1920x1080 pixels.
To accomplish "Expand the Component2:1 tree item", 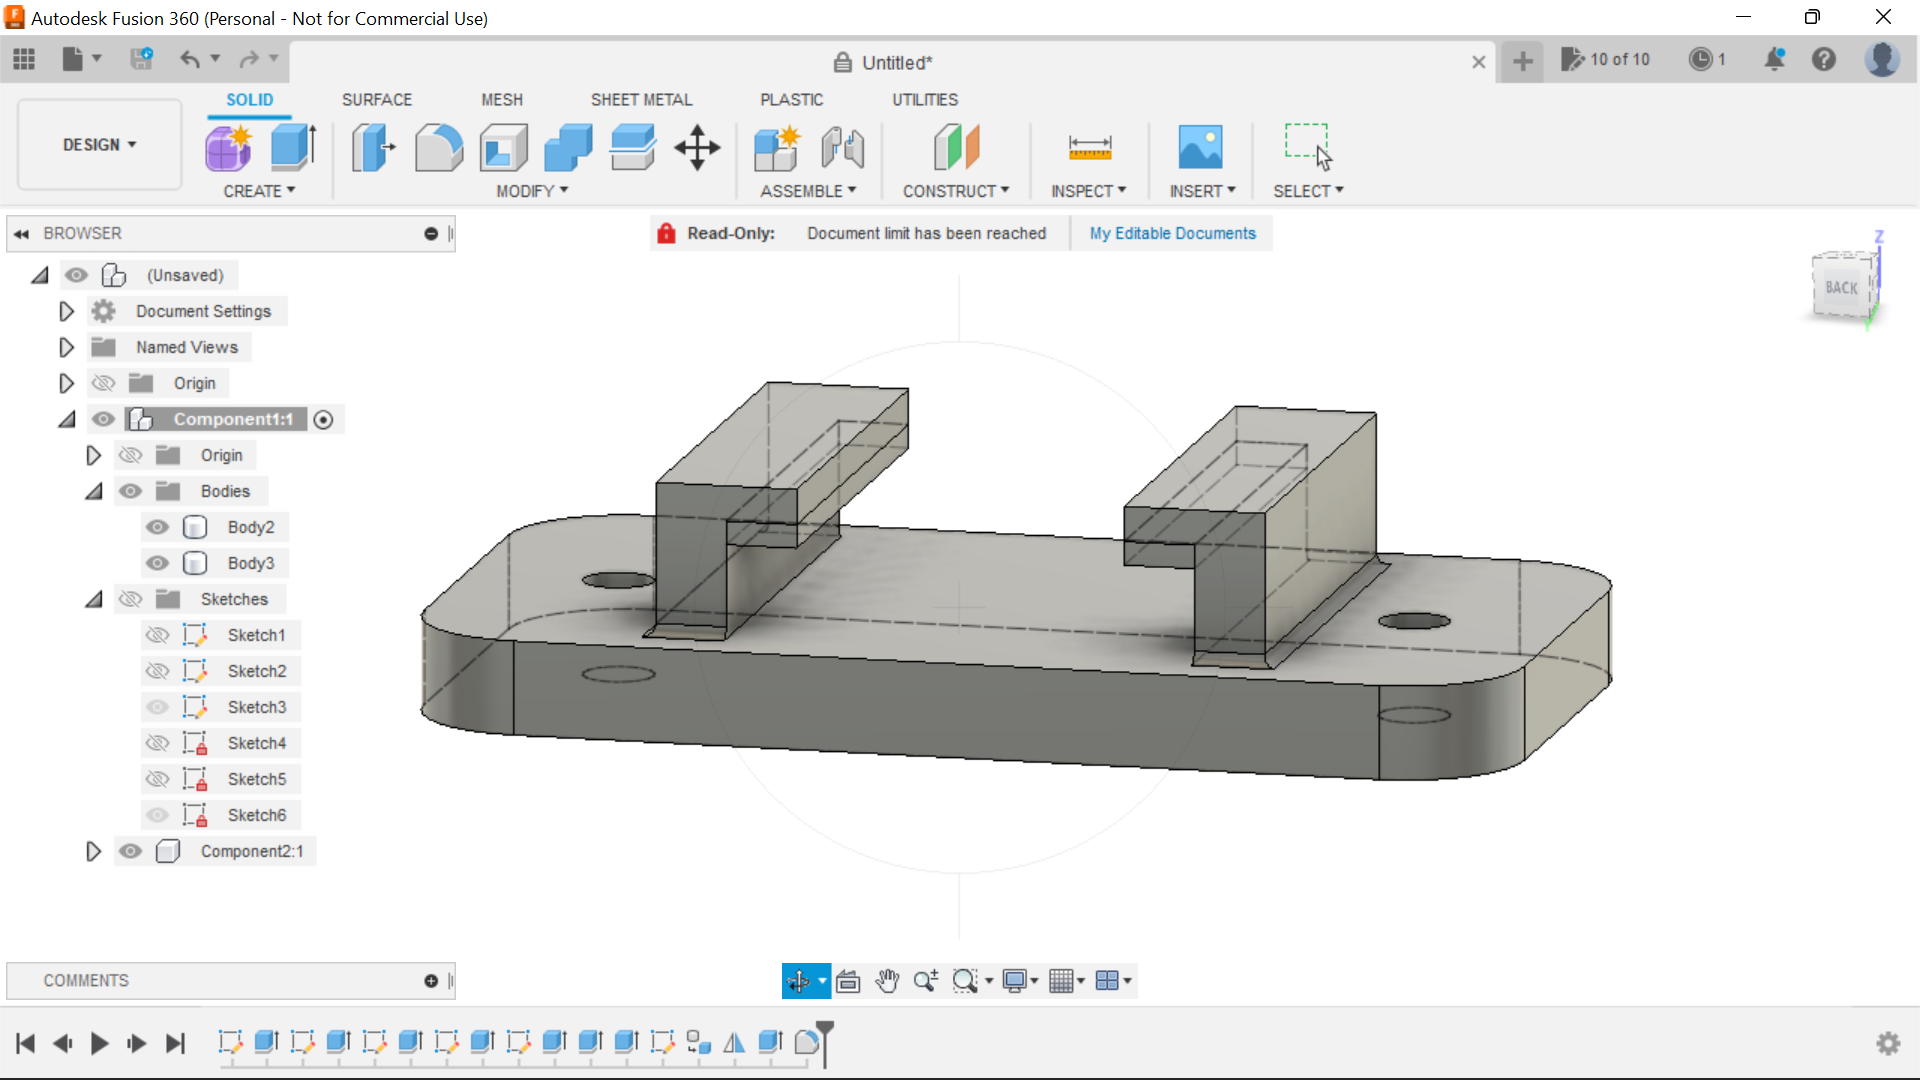I will (x=94, y=851).
